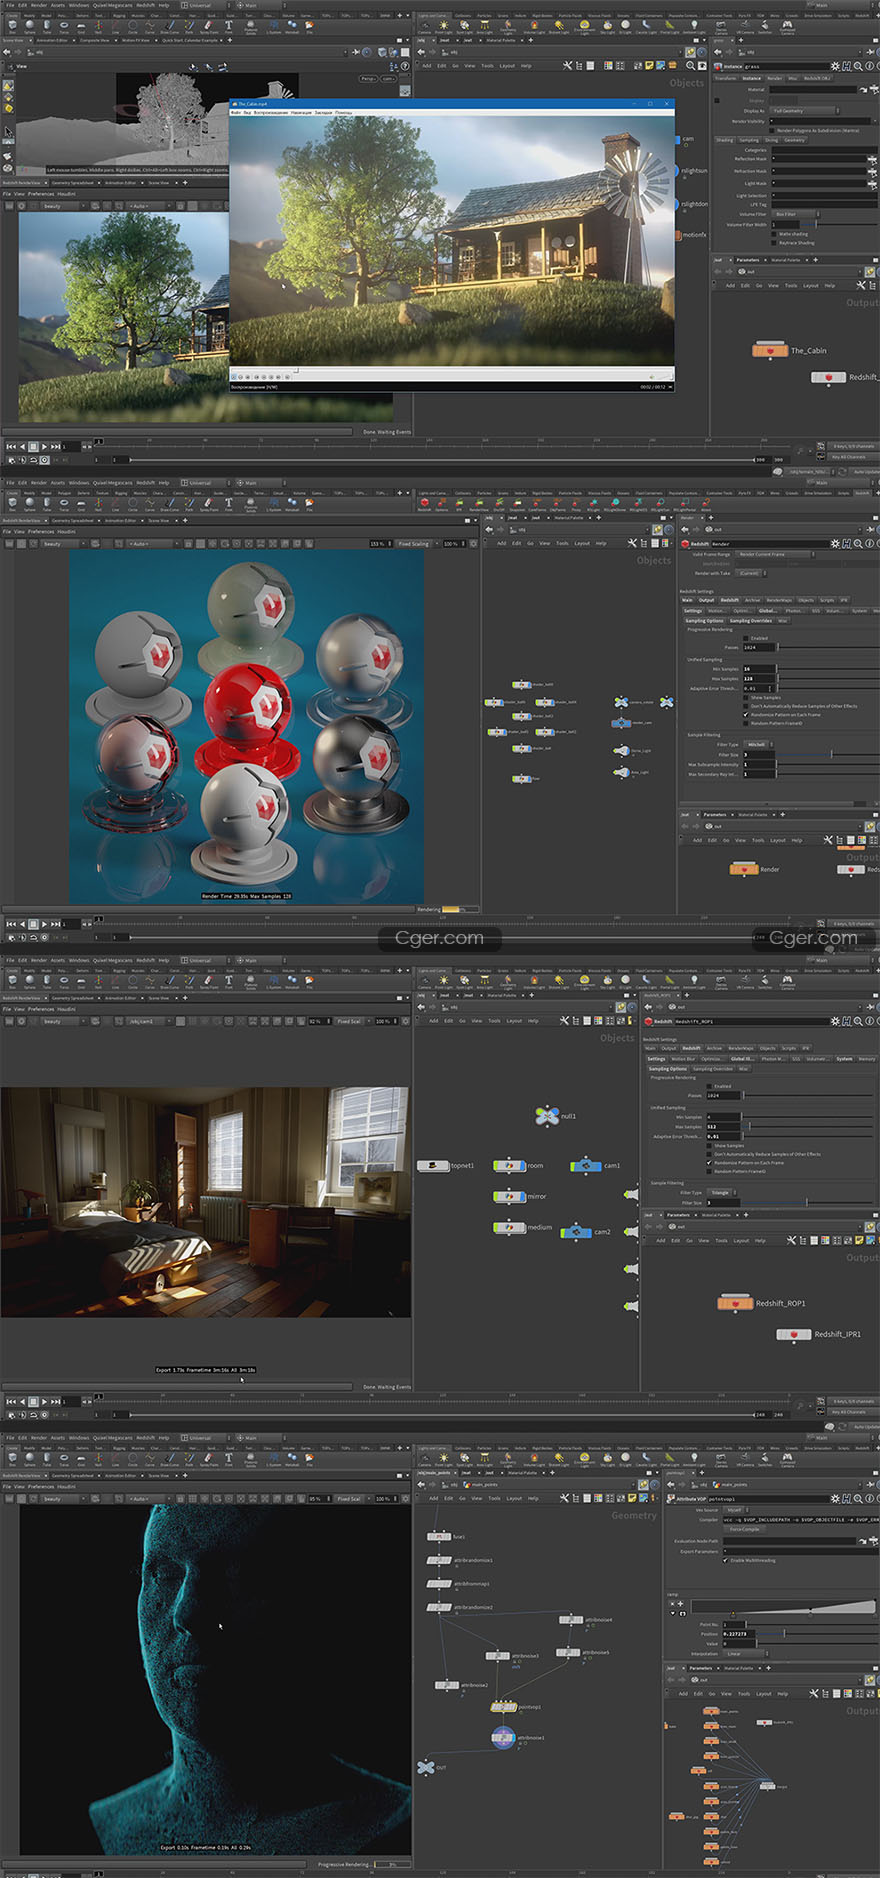
Task: Enable Progressive Rendering on Redshift_ROP1
Action: coord(709,1086)
